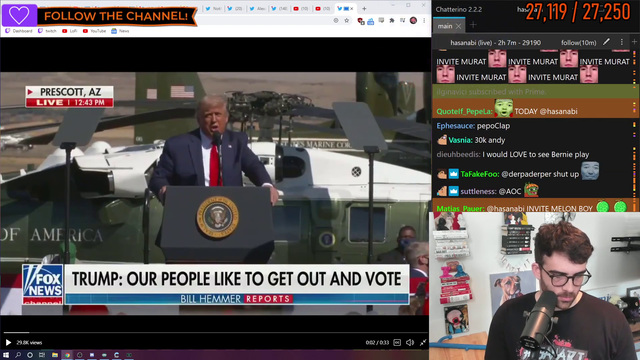Screen dimensions: 640x360
Task: Click username Vasnia in chat
Action: click(x=460, y=140)
